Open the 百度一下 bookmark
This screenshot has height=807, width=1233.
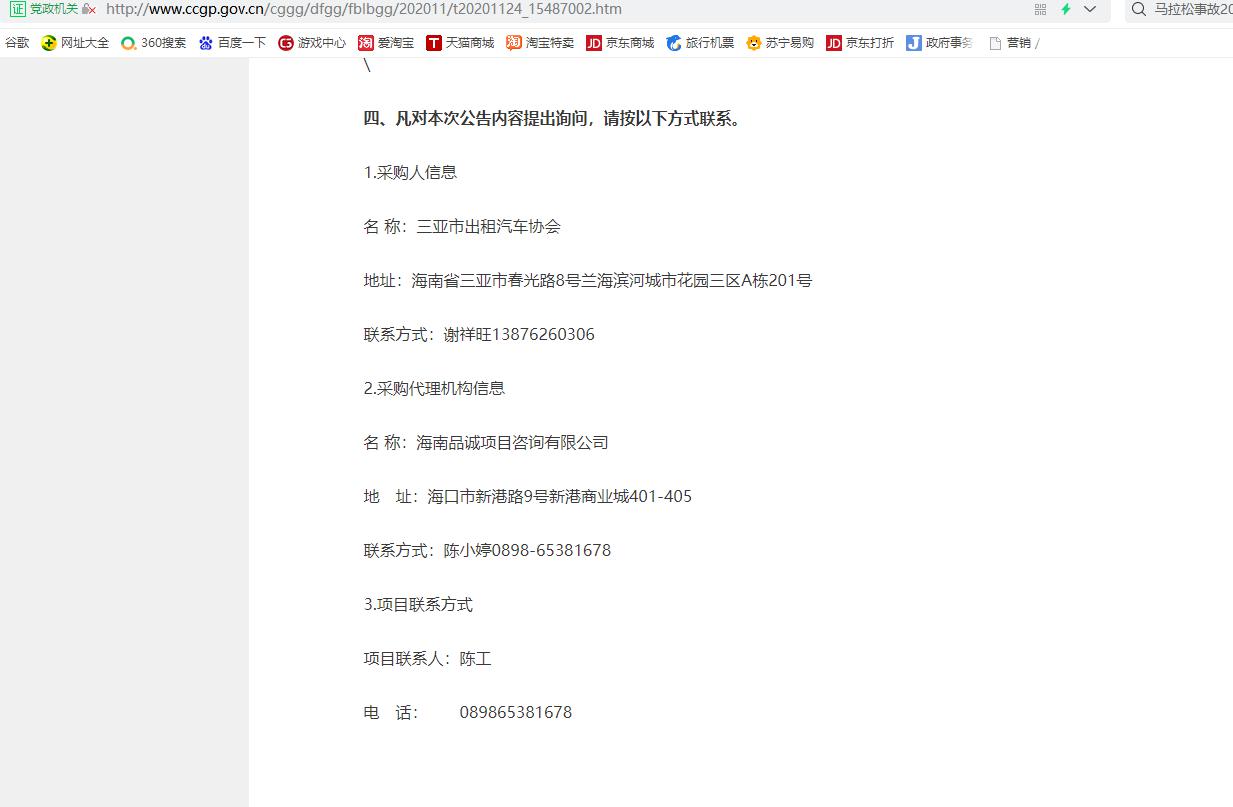(232, 43)
